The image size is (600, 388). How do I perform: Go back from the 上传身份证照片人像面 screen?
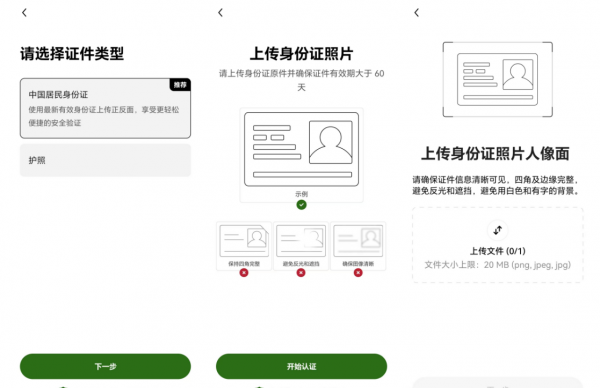tap(417, 13)
